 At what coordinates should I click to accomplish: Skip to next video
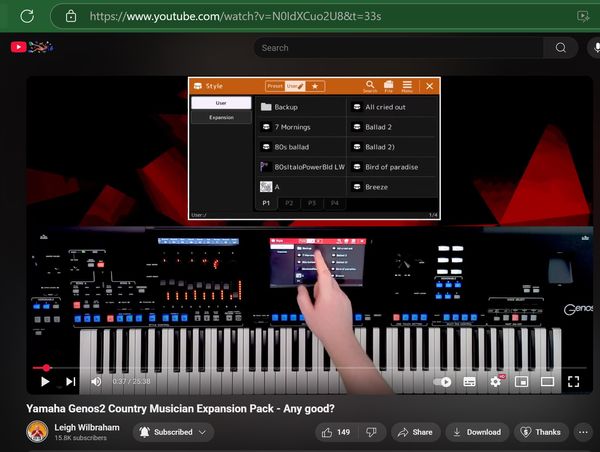pos(70,382)
